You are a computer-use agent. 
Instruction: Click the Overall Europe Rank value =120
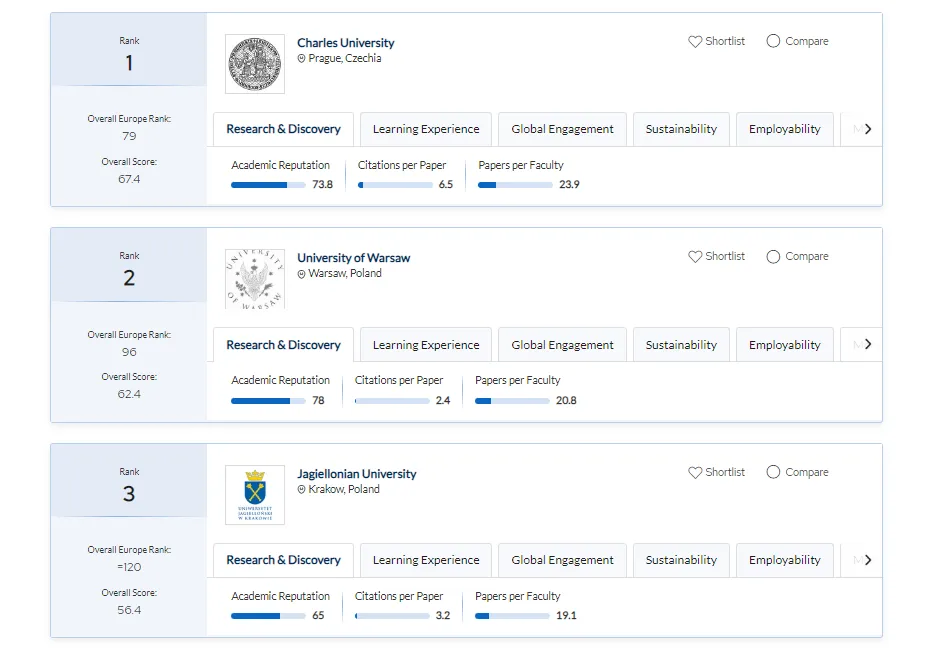129,567
